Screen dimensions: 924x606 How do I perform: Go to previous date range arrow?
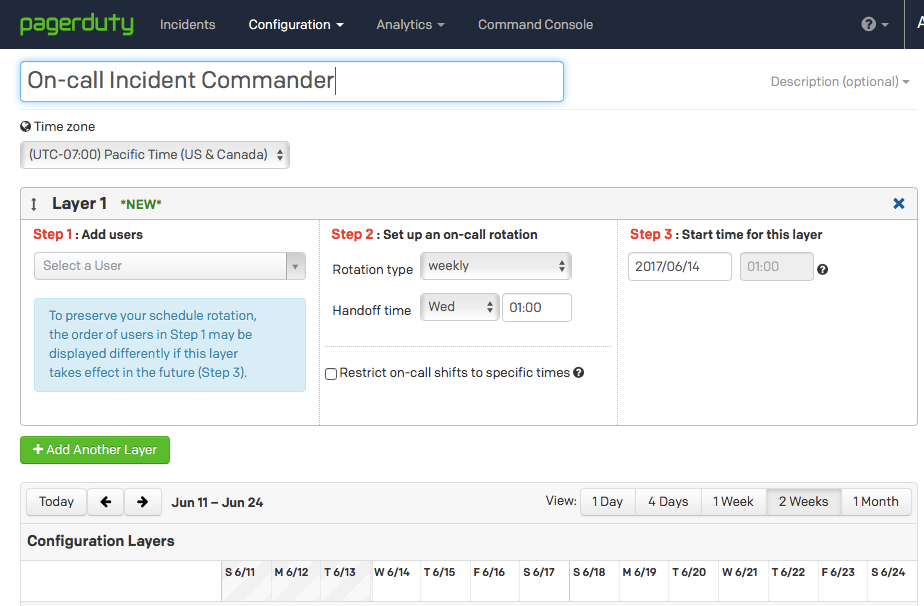click(x=105, y=502)
